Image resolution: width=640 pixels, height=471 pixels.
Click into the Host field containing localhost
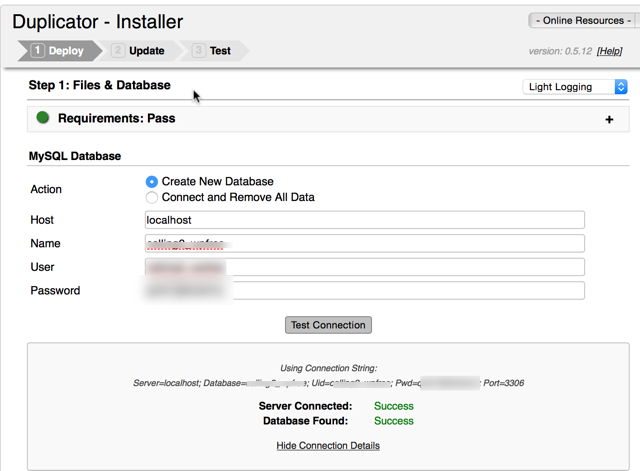[x=364, y=220]
